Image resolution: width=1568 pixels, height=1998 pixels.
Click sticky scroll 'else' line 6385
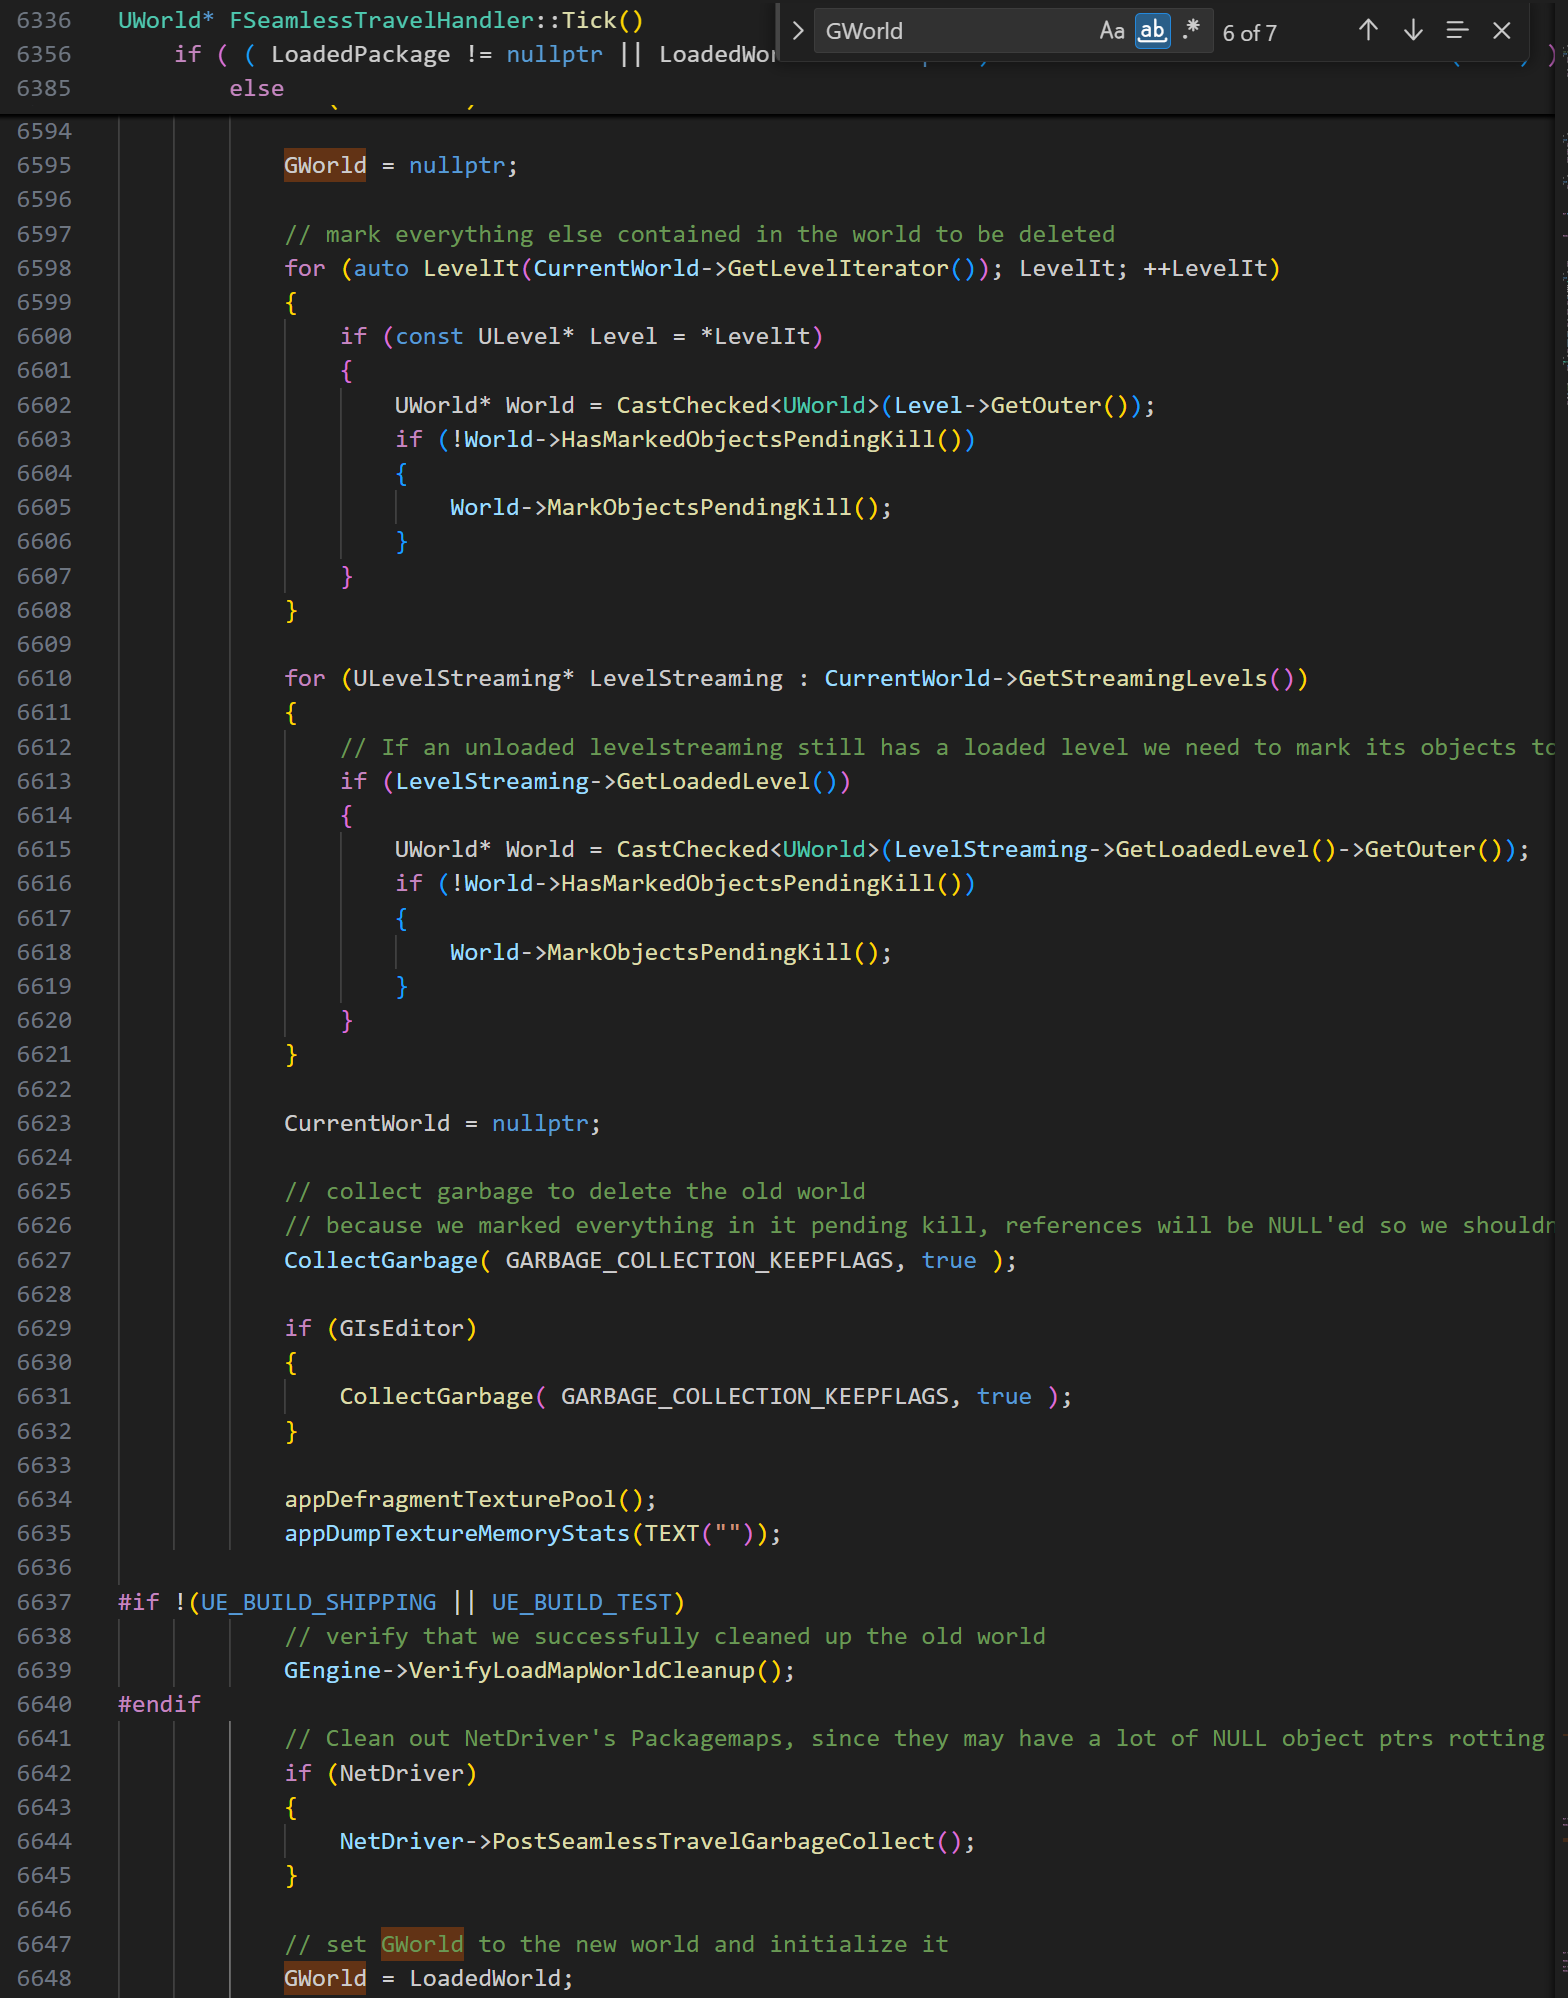[256, 88]
